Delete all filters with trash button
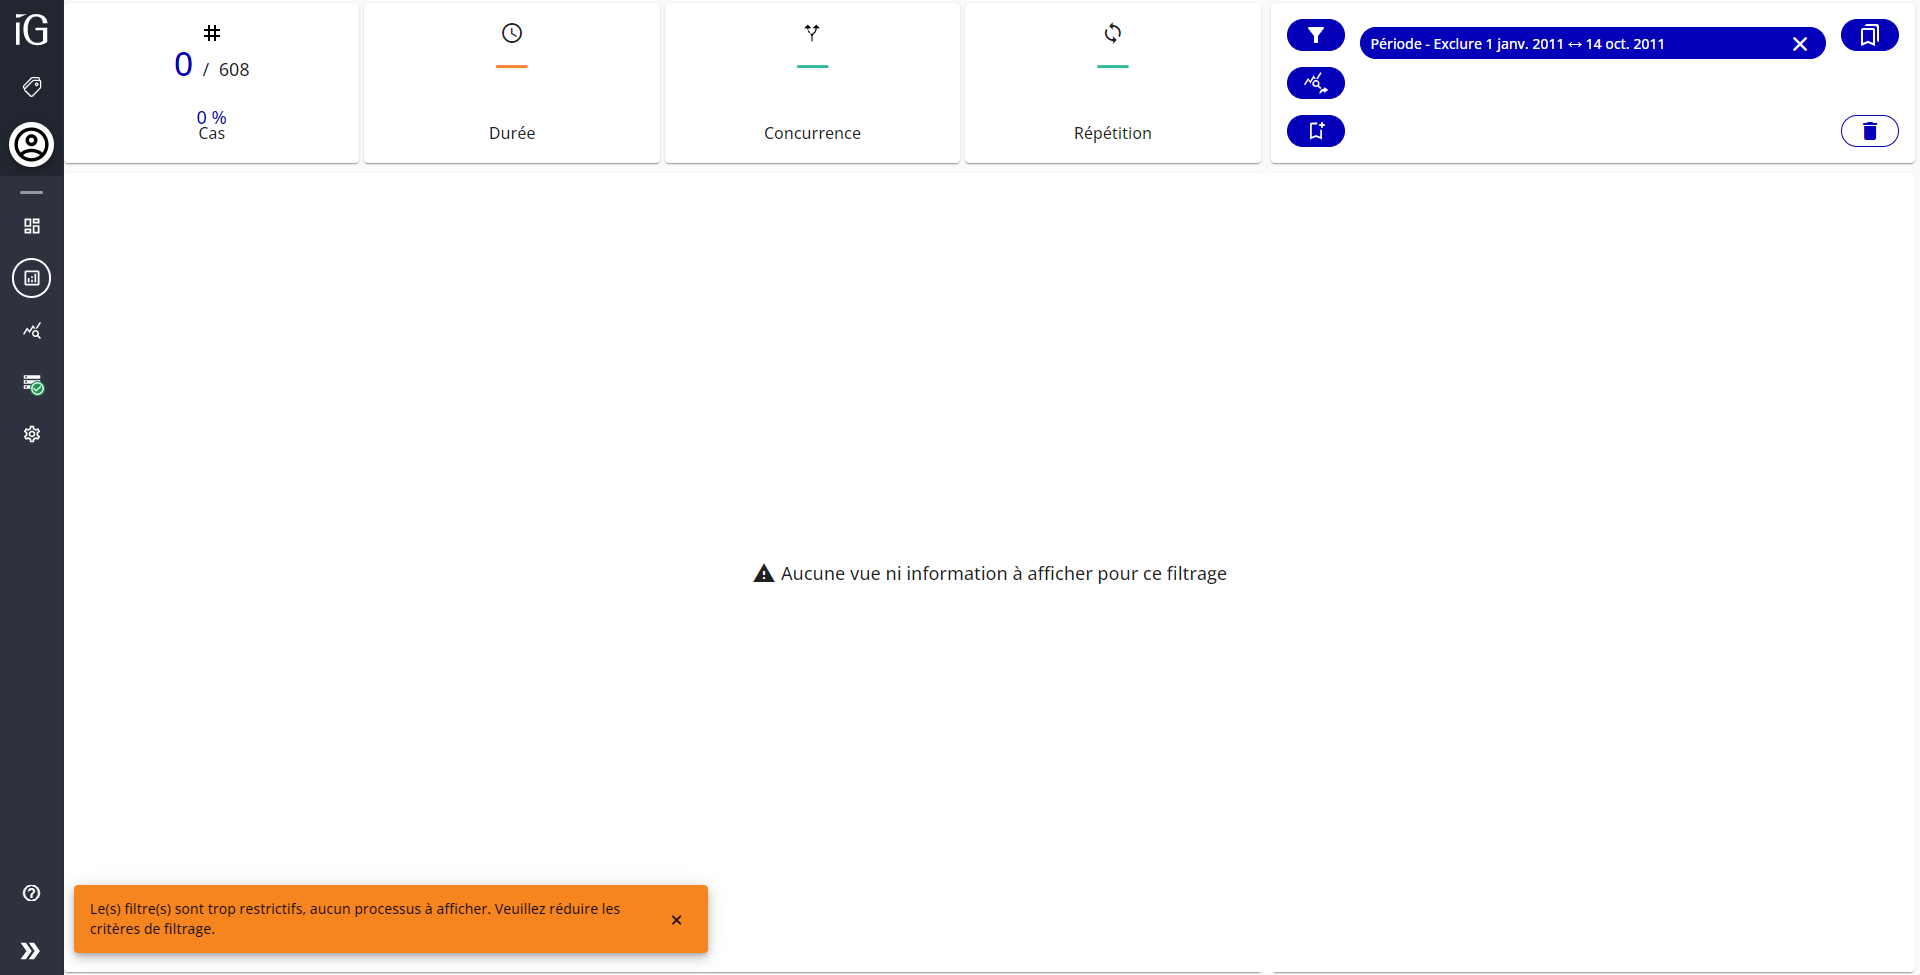 click(1869, 131)
